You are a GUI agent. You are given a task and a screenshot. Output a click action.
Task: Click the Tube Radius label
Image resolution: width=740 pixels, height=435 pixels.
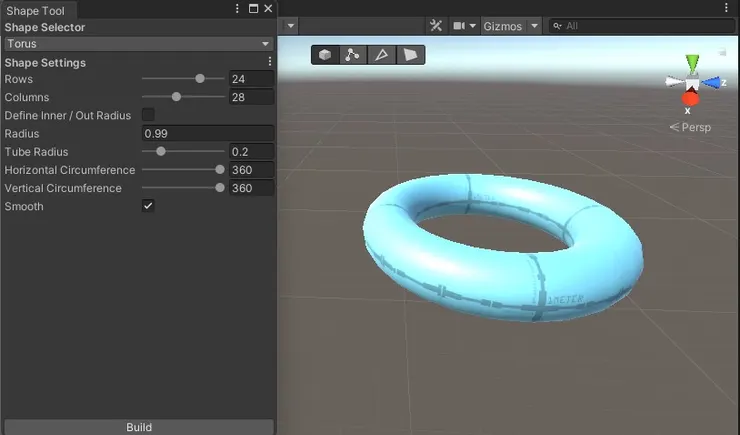(x=36, y=152)
